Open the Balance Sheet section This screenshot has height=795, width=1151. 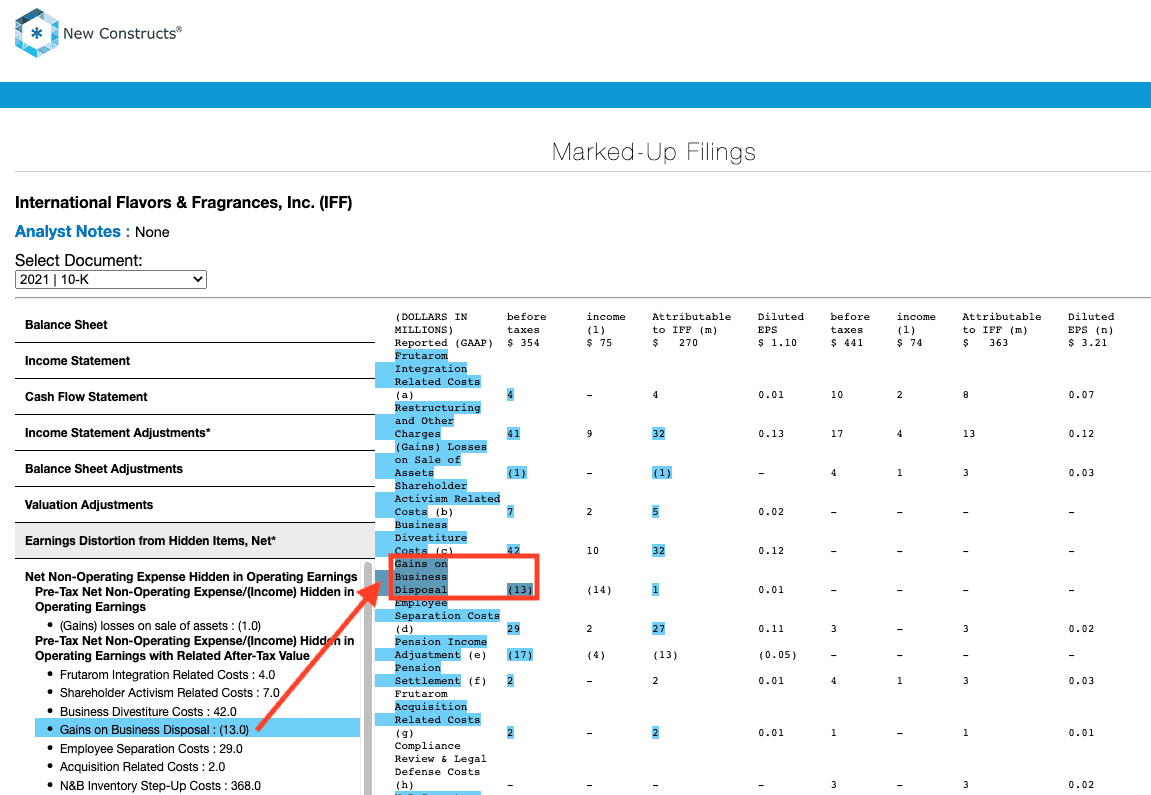pyautogui.click(x=195, y=324)
